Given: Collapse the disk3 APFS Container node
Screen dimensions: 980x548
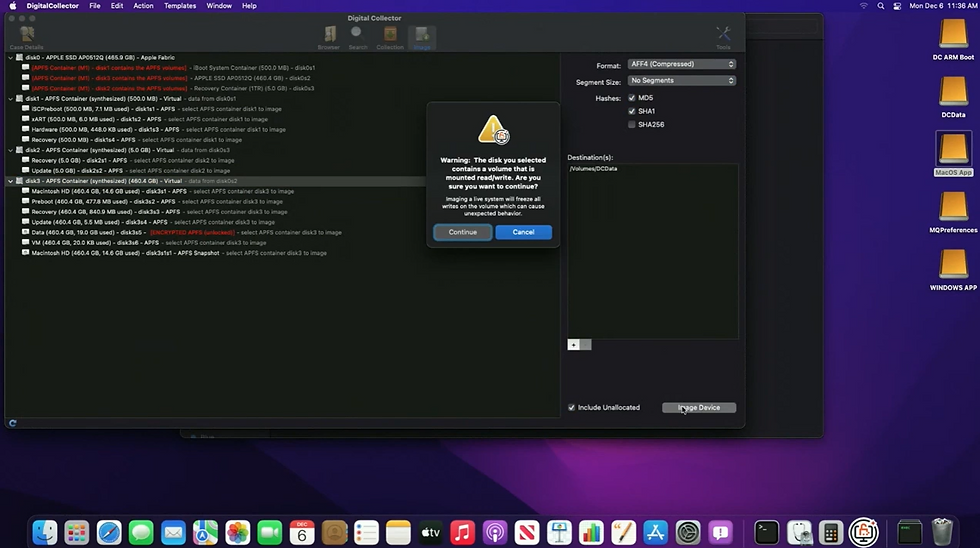Looking at the screenshot, I should (11, 181).
